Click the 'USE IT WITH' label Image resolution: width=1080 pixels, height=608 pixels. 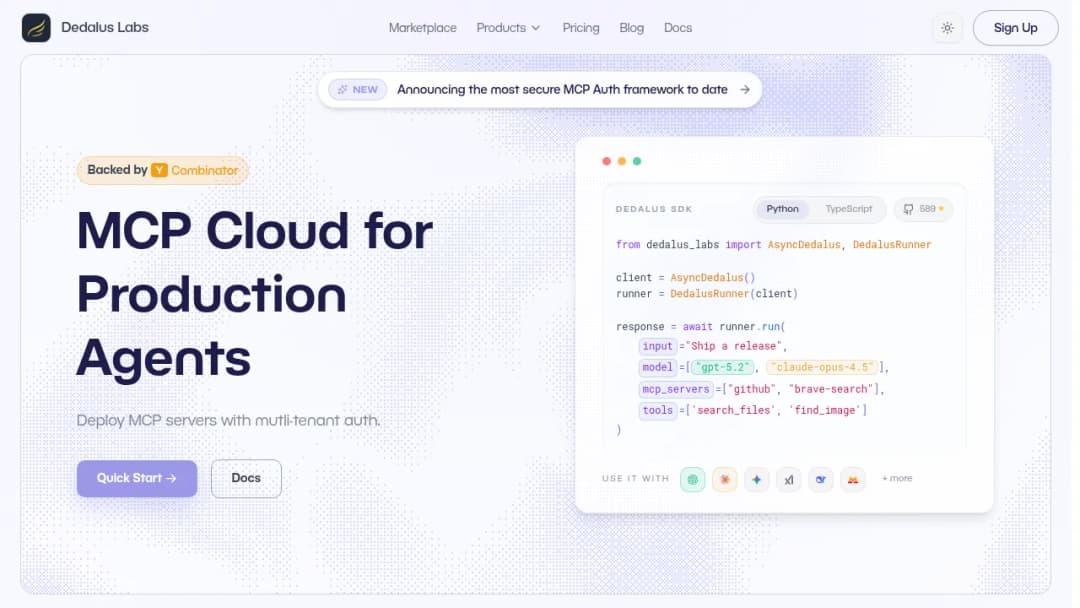(635, 479)
